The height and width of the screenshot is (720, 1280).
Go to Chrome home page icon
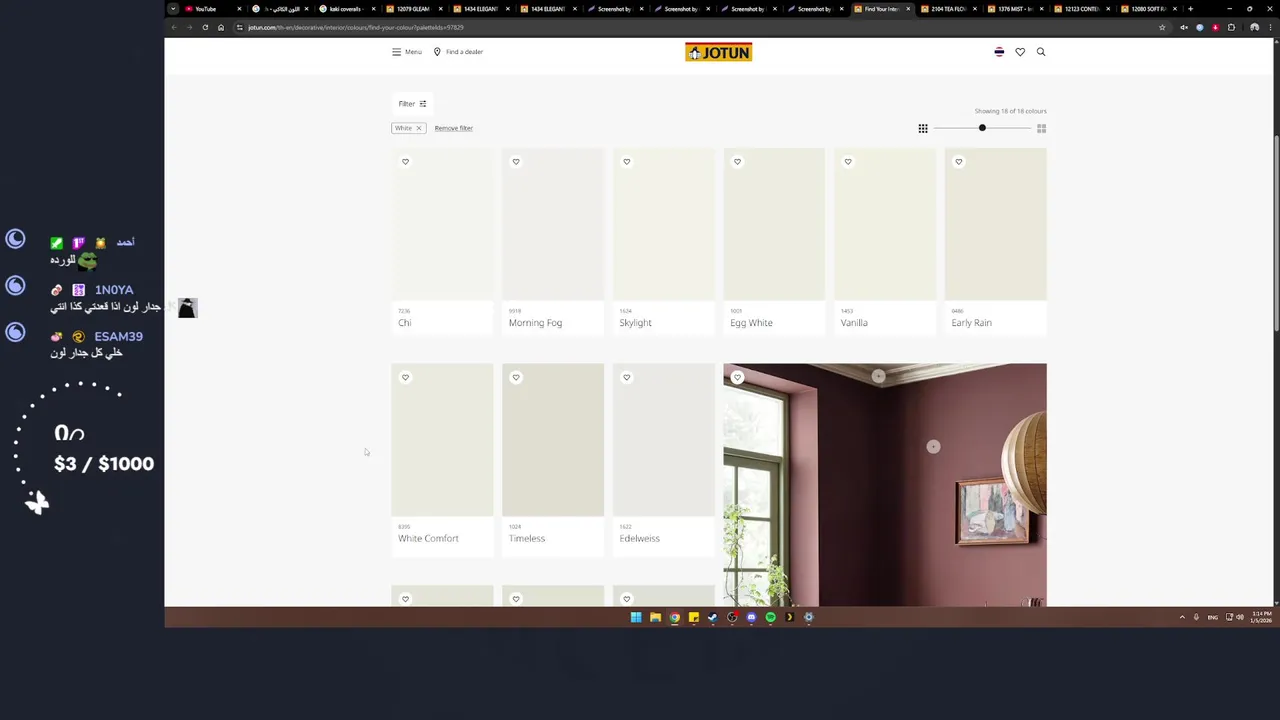[221, 27]
